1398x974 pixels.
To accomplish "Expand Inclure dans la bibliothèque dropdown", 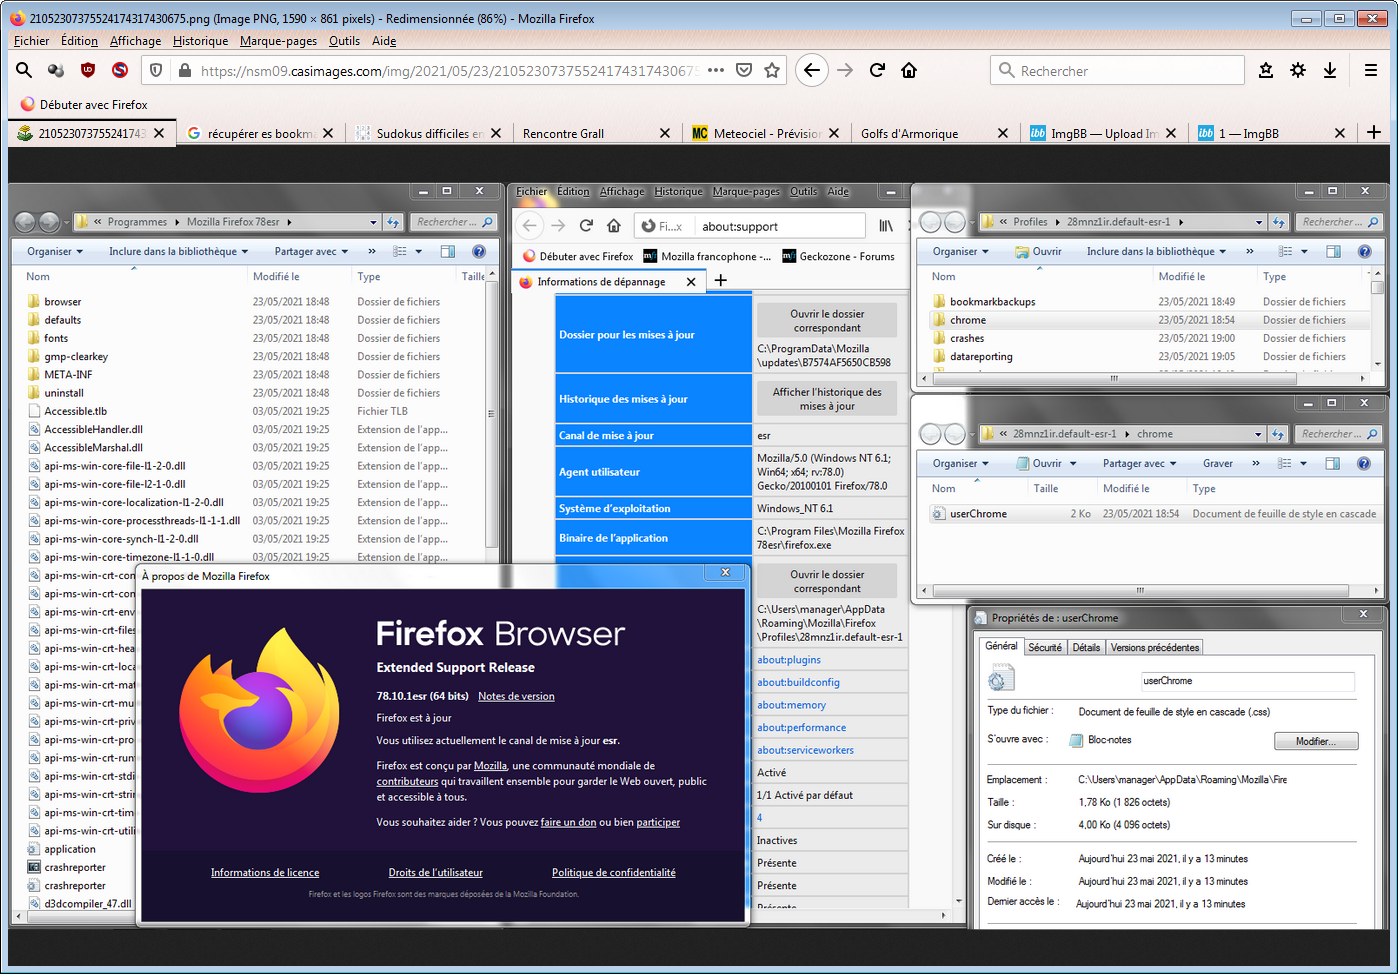I will click(x=178, y=251).
